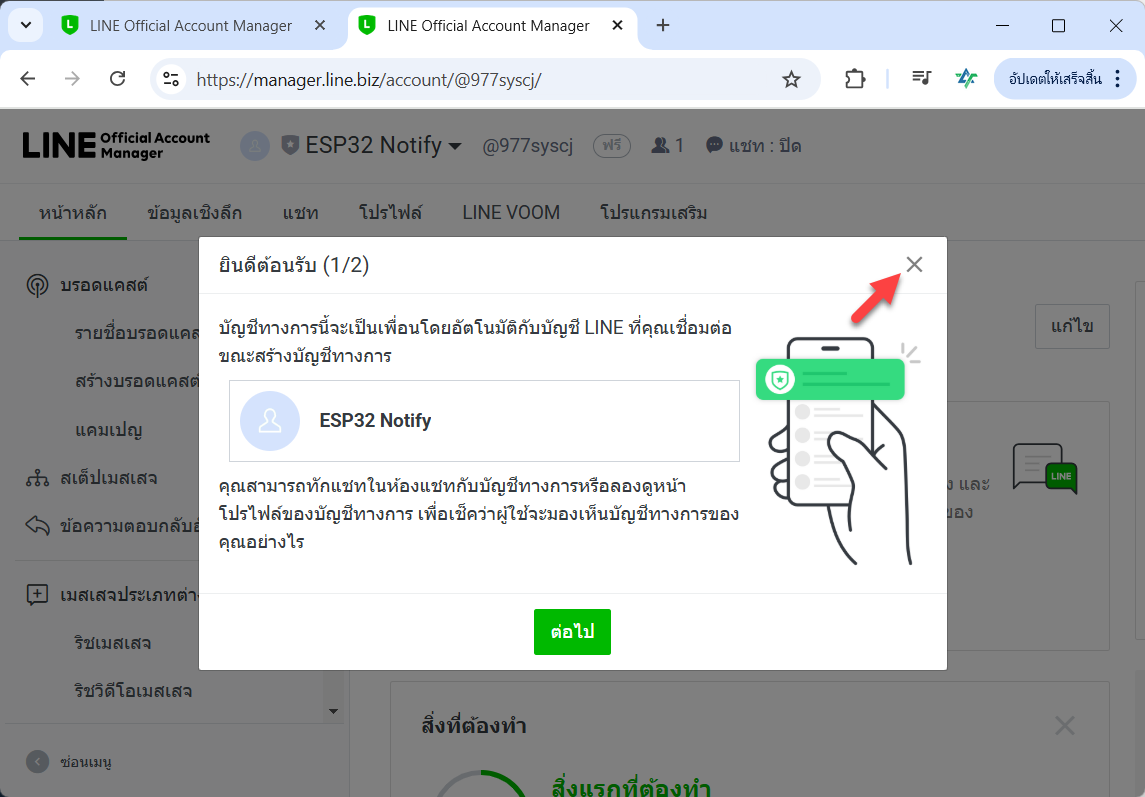Reload the page
This screenshot has width=1145, height=797.
(x=118, y=79)
